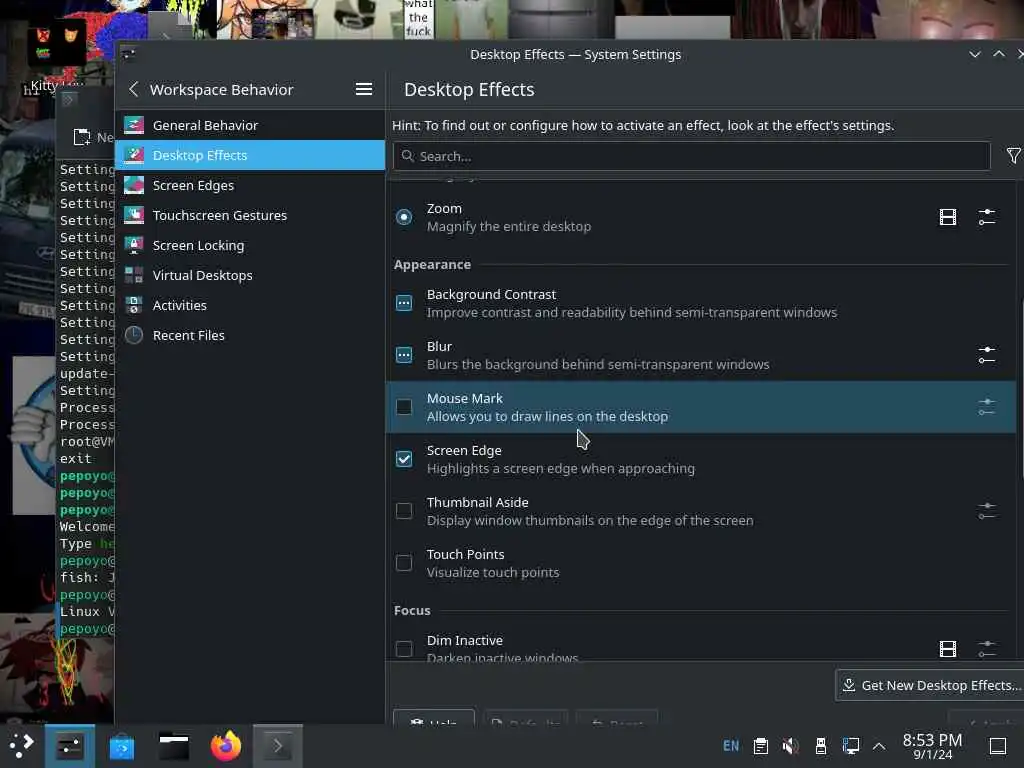Image resolution: width=1024 pixels, height=768 pixels.
Task: Open General Behavior settings
Action: 249,125
